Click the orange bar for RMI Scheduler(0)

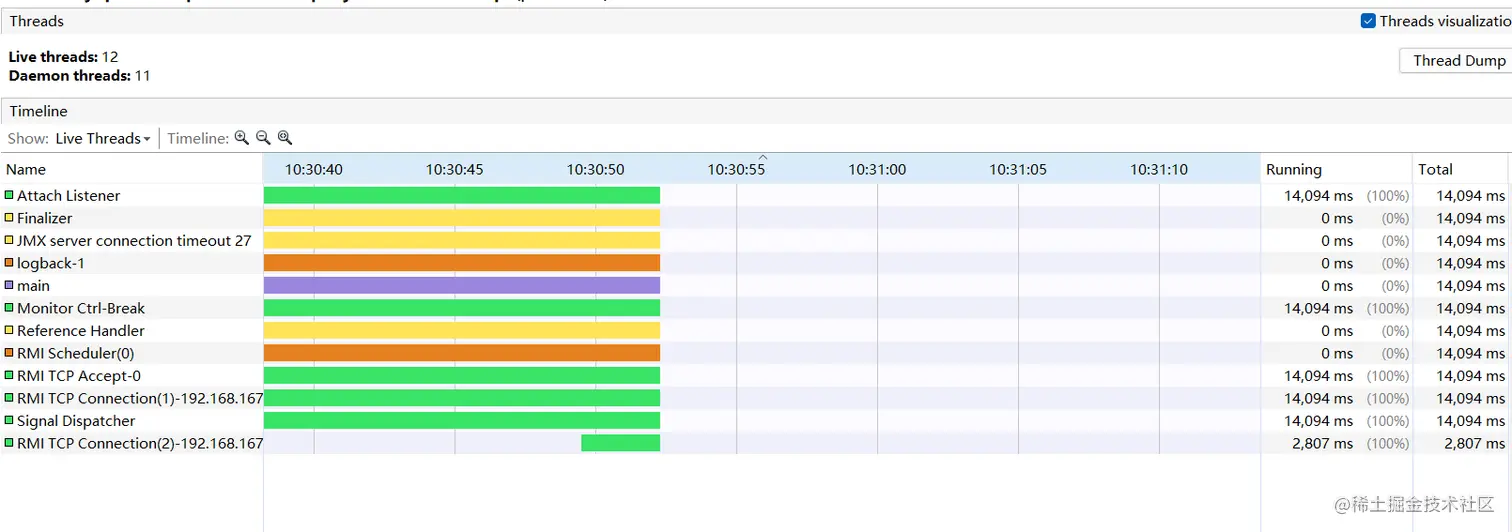[x=462, y=353]
